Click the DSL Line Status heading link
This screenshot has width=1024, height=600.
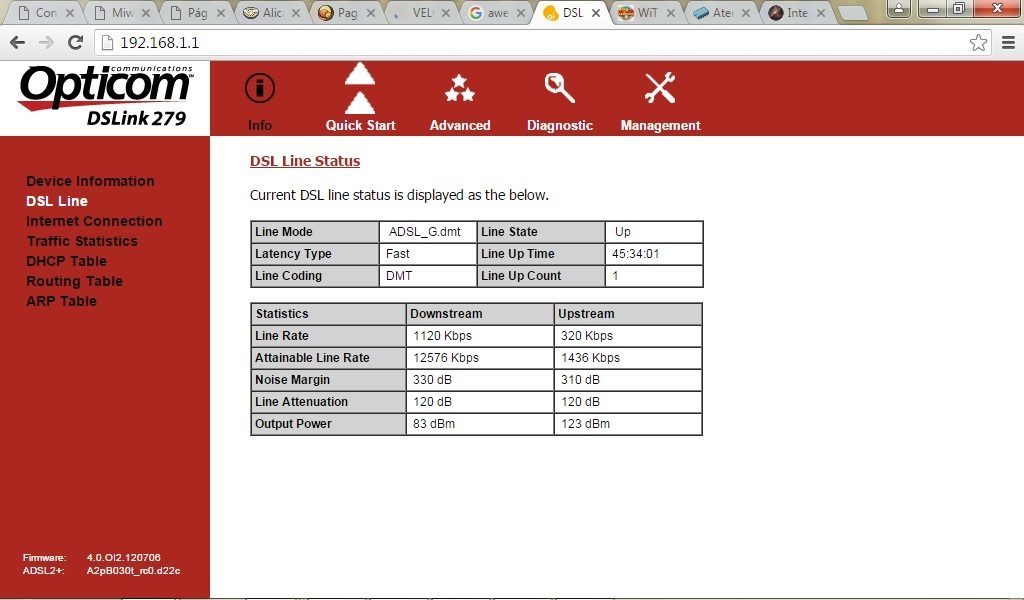click(x=305, y=161)
